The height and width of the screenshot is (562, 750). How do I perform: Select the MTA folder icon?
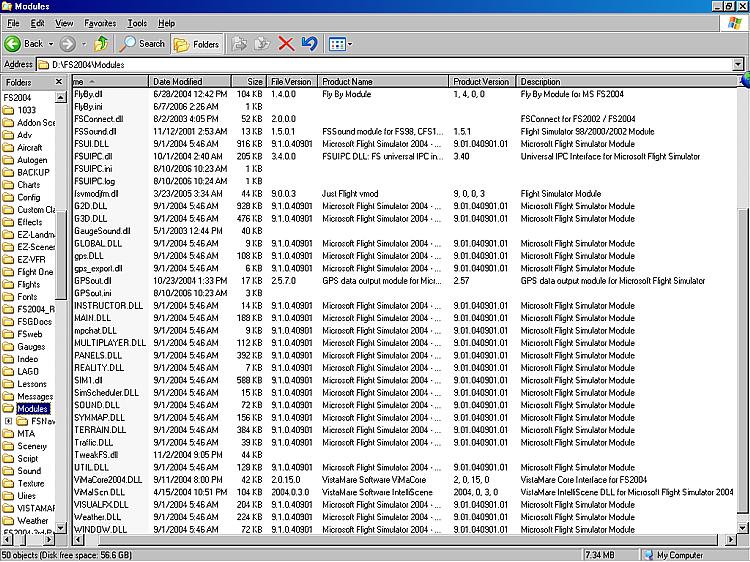8,433
